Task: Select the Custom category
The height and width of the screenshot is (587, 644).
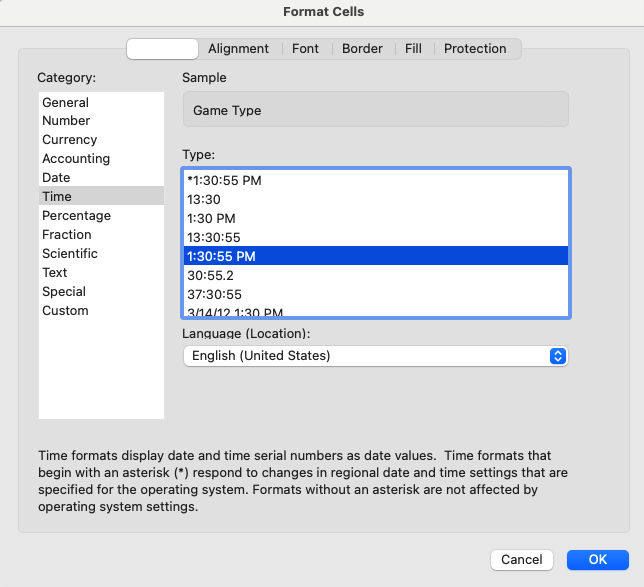Action: point(65,311)
